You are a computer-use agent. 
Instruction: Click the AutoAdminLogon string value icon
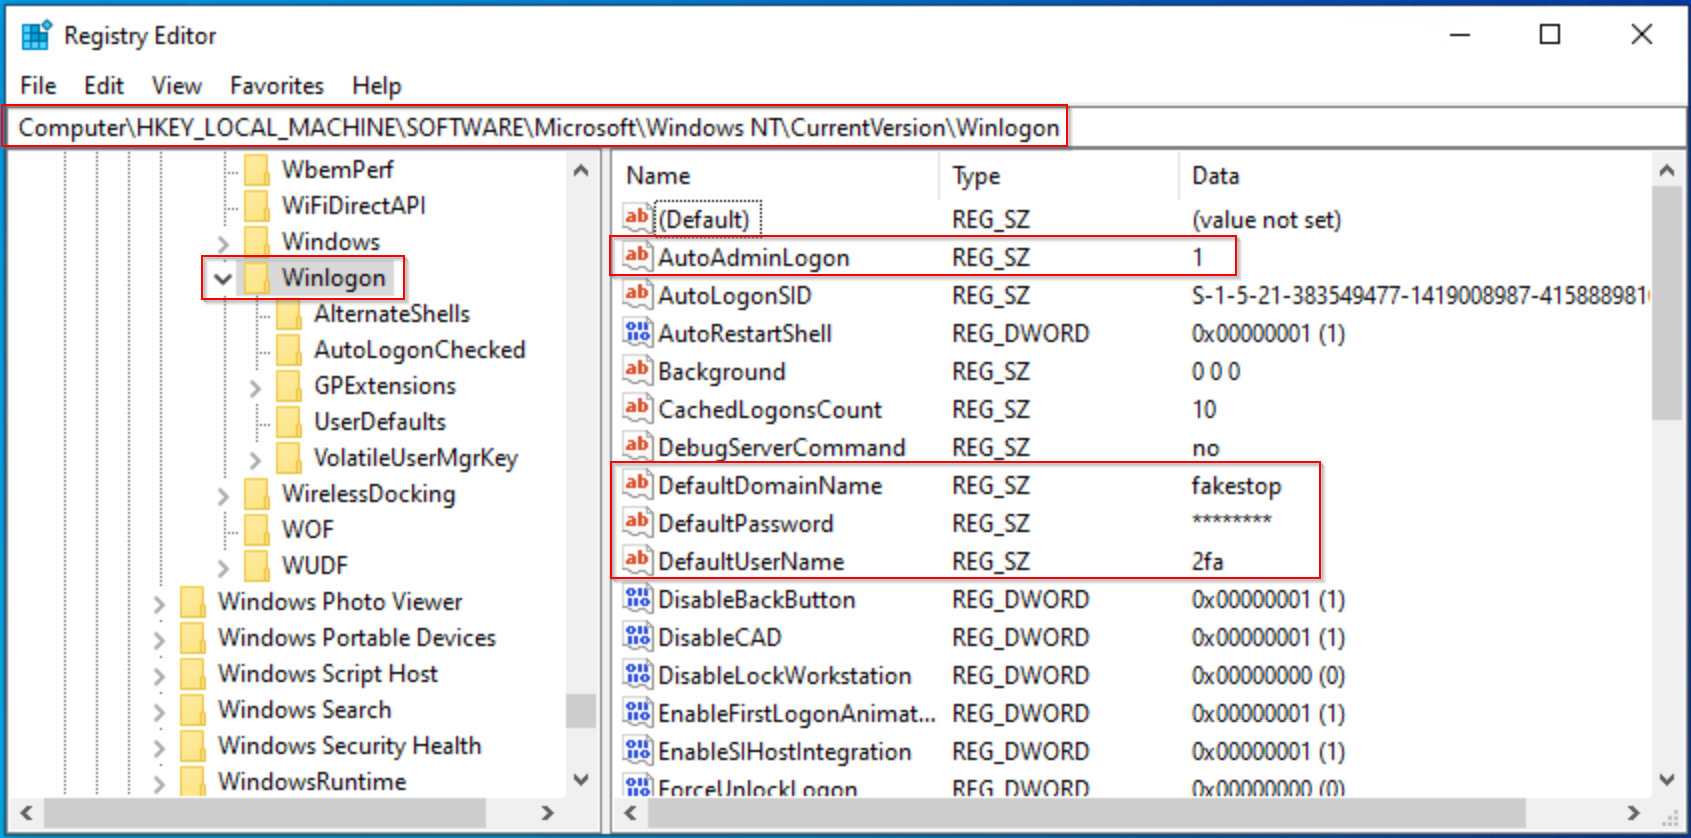[x=636, y=256]
